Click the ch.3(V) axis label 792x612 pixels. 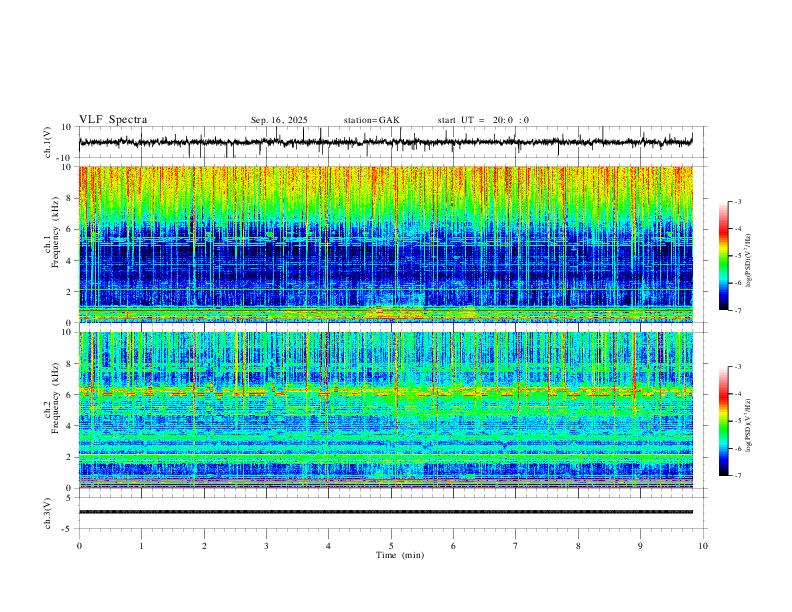click(x=48, y=513)
